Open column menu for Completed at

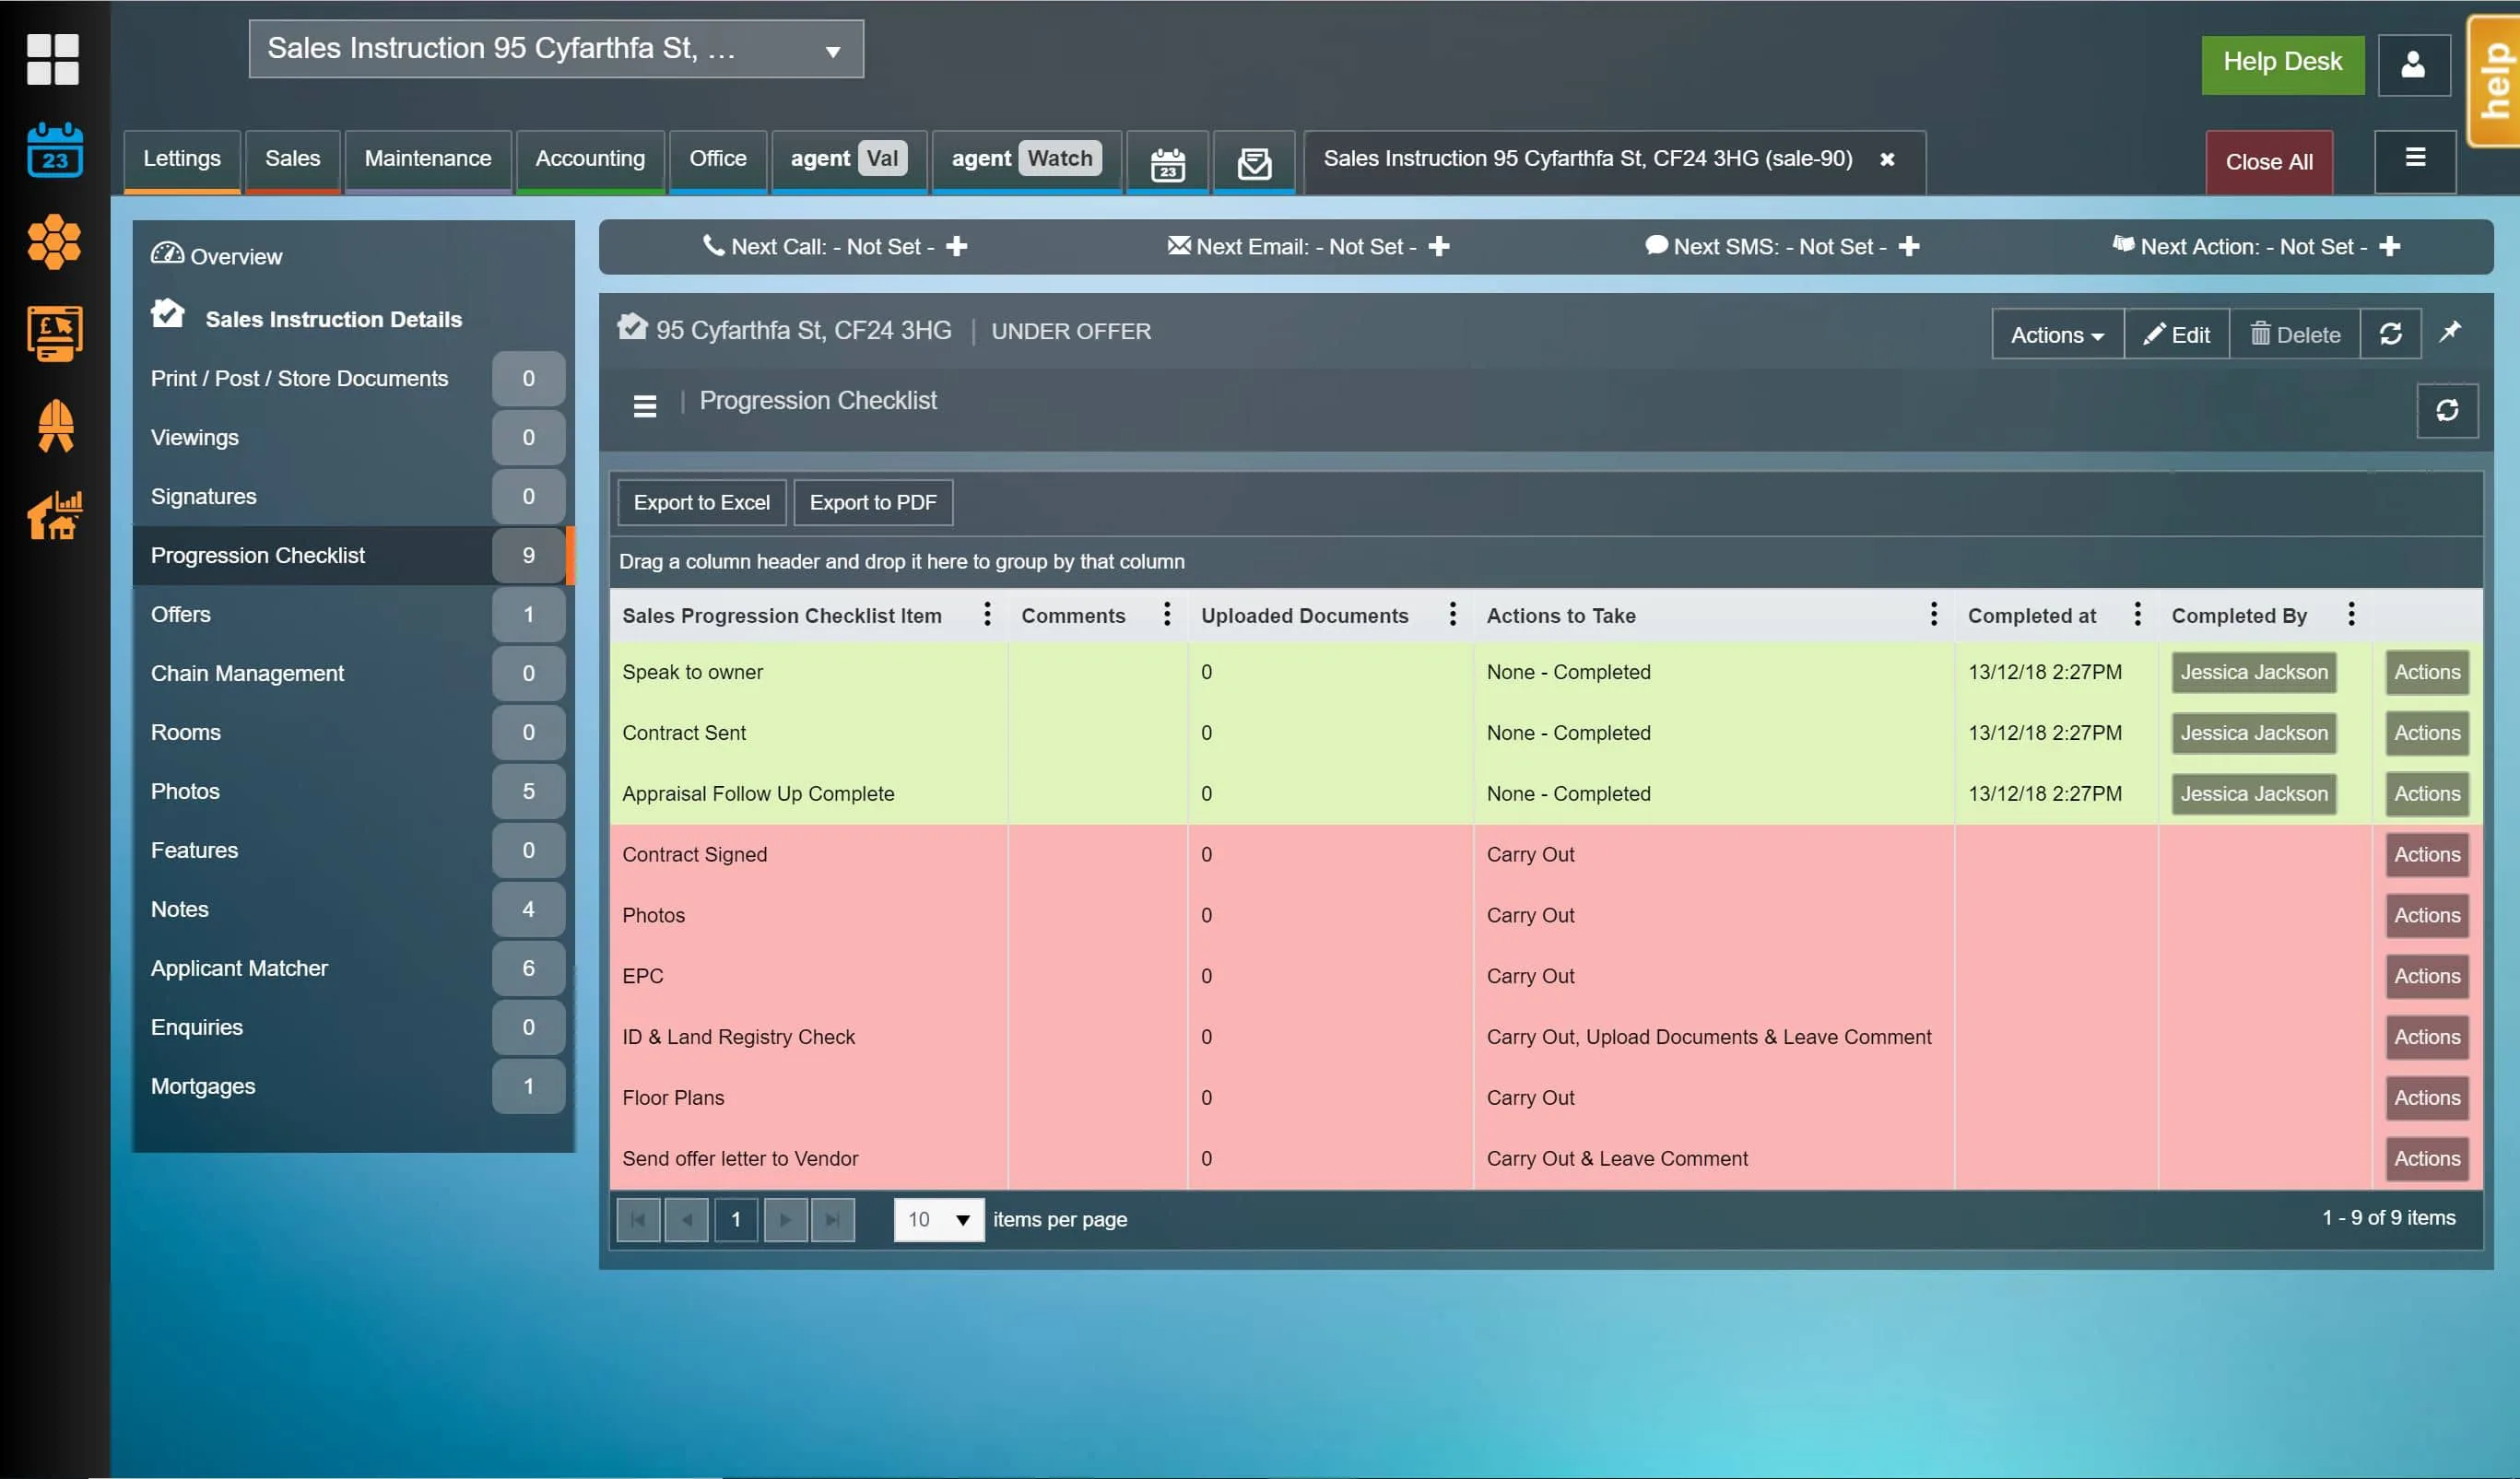pyautogui.click(x=2137, y=614)
